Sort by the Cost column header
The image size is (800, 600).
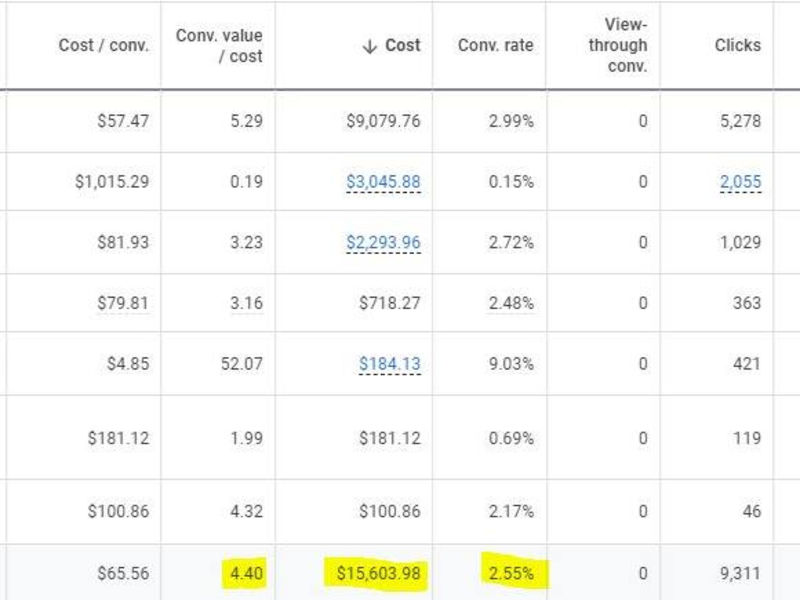tap(403, 45)
